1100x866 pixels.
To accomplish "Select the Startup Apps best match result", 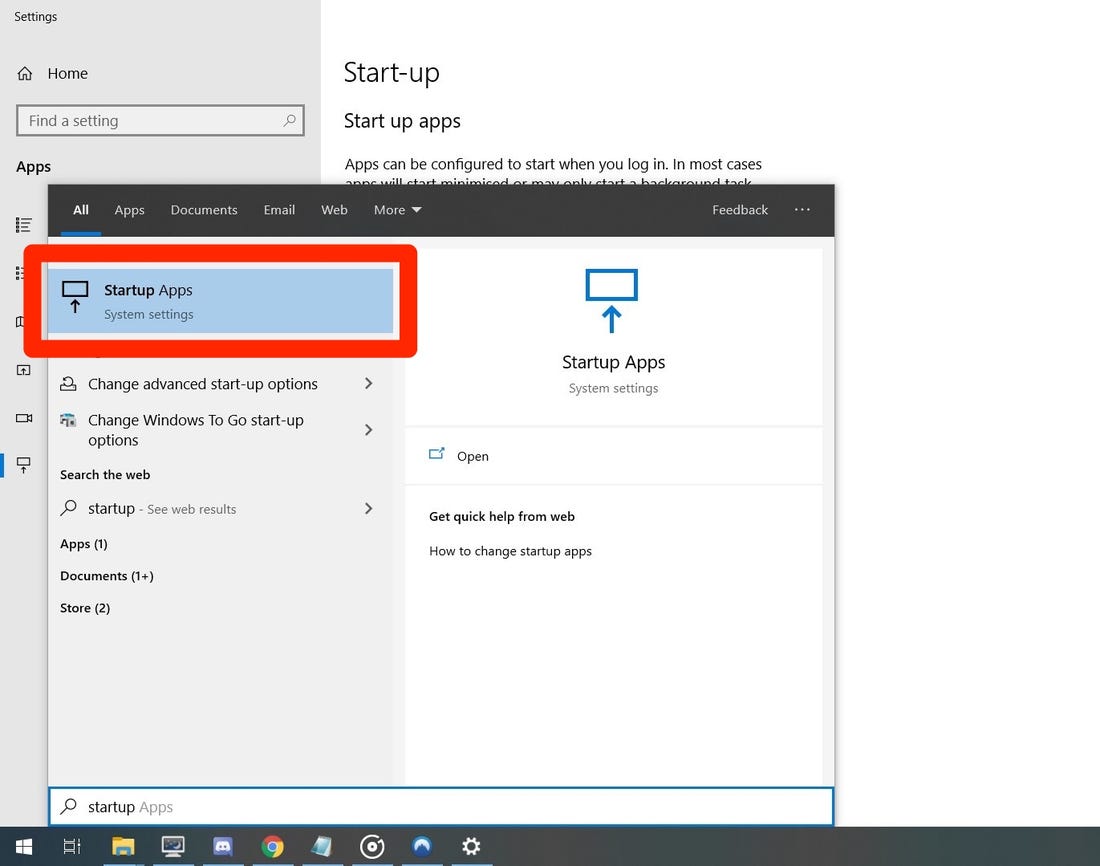I will (x=220, y=301).
